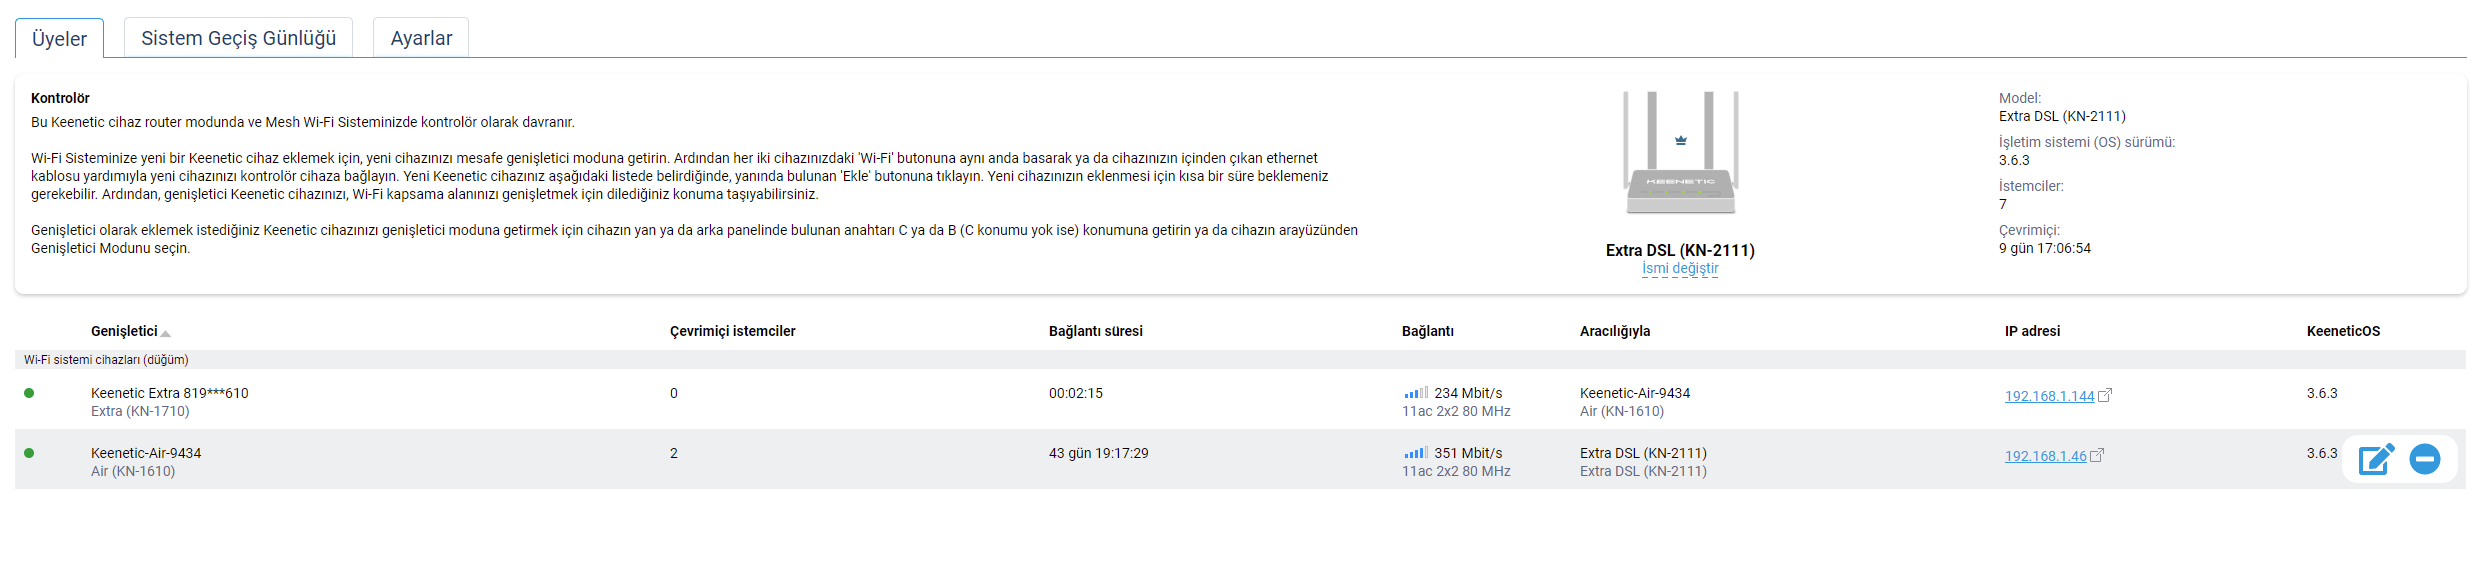
Task: Open the Üyeler tab
Action: tap(59, 38)
